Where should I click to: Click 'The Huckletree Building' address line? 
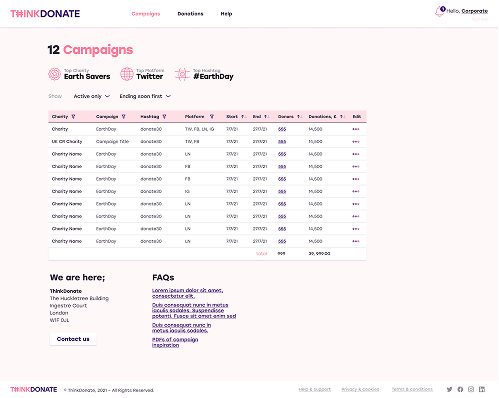coord(79,298)
